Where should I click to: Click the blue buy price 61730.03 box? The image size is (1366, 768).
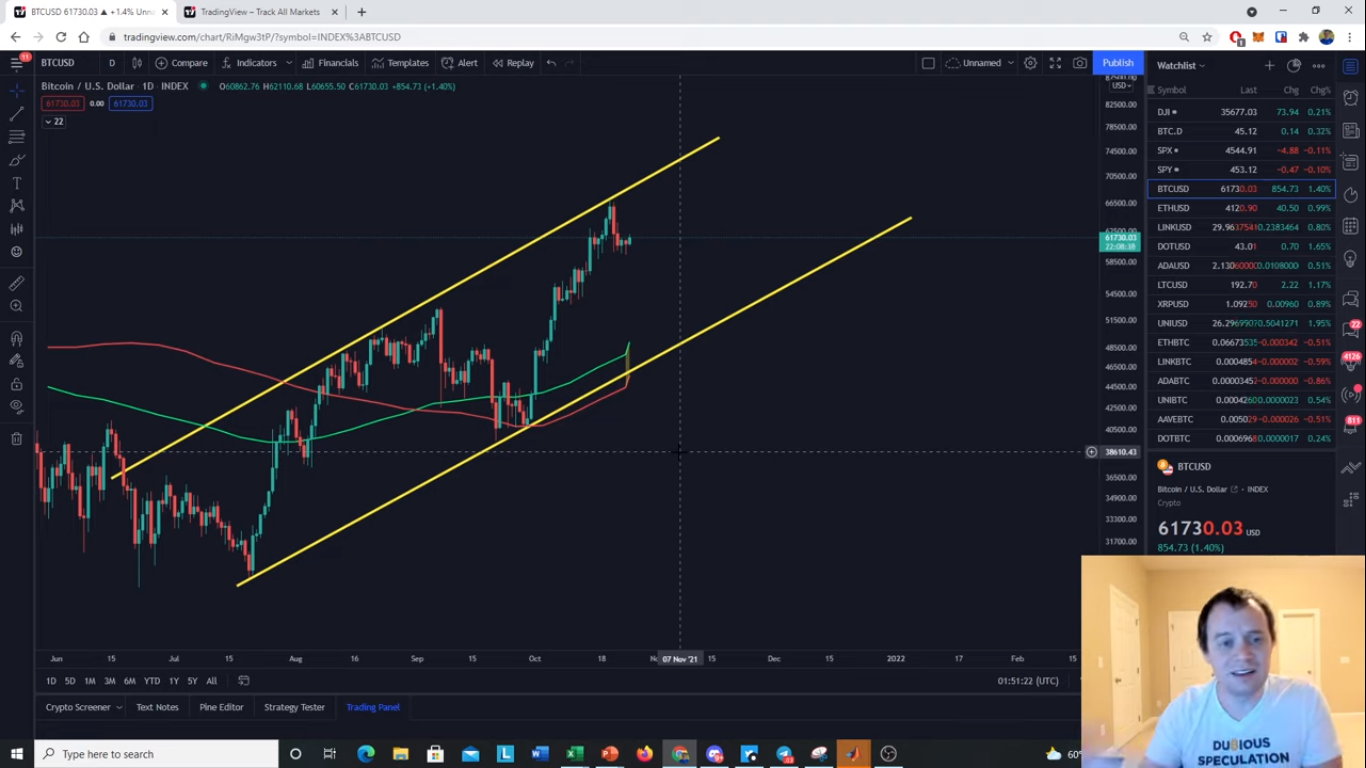[130, 104]
